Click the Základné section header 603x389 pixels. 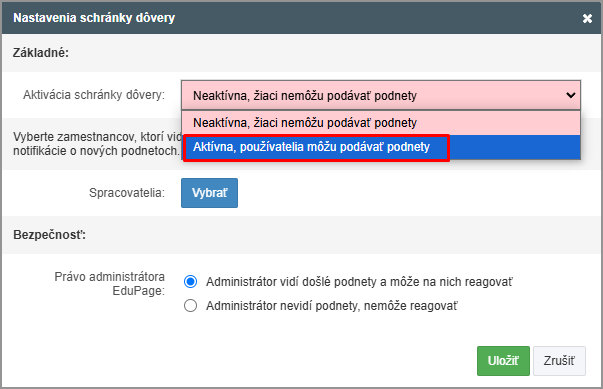[41, 53]
